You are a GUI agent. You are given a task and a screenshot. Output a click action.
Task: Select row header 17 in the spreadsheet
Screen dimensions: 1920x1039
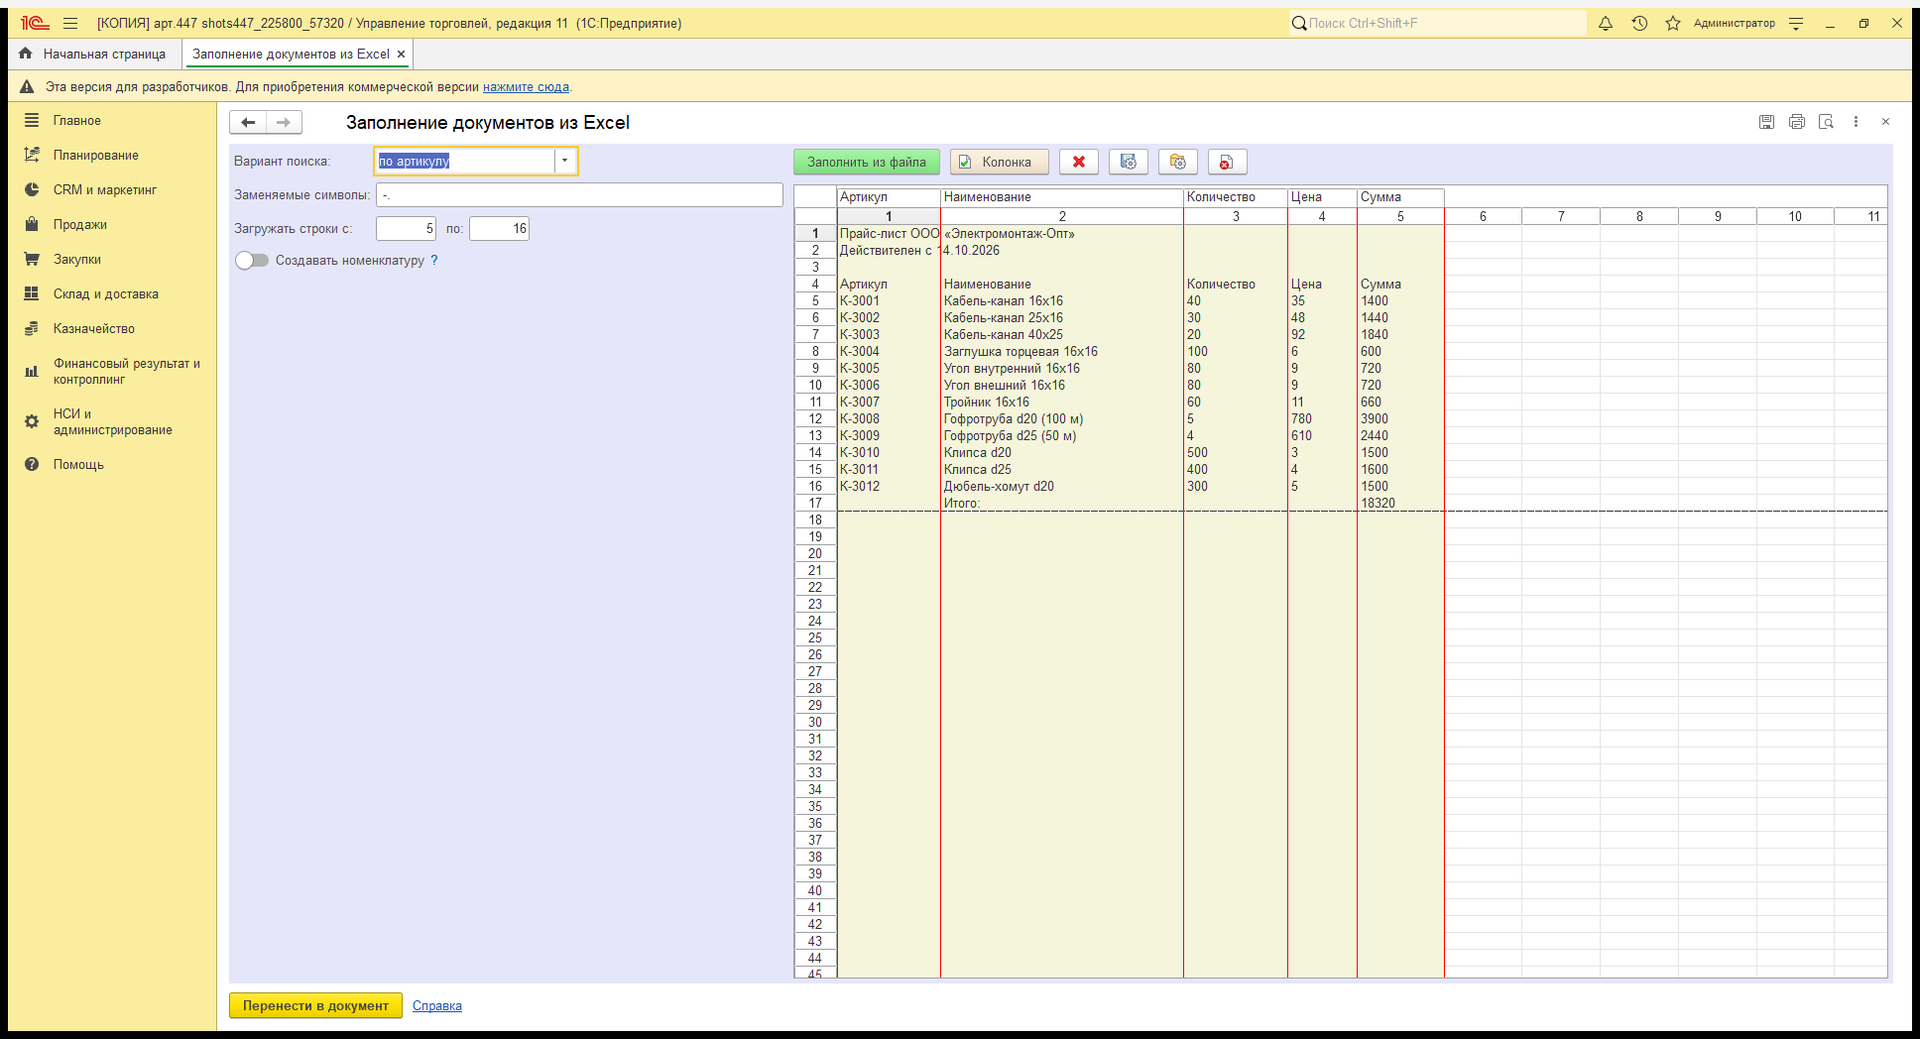[815, 503]
